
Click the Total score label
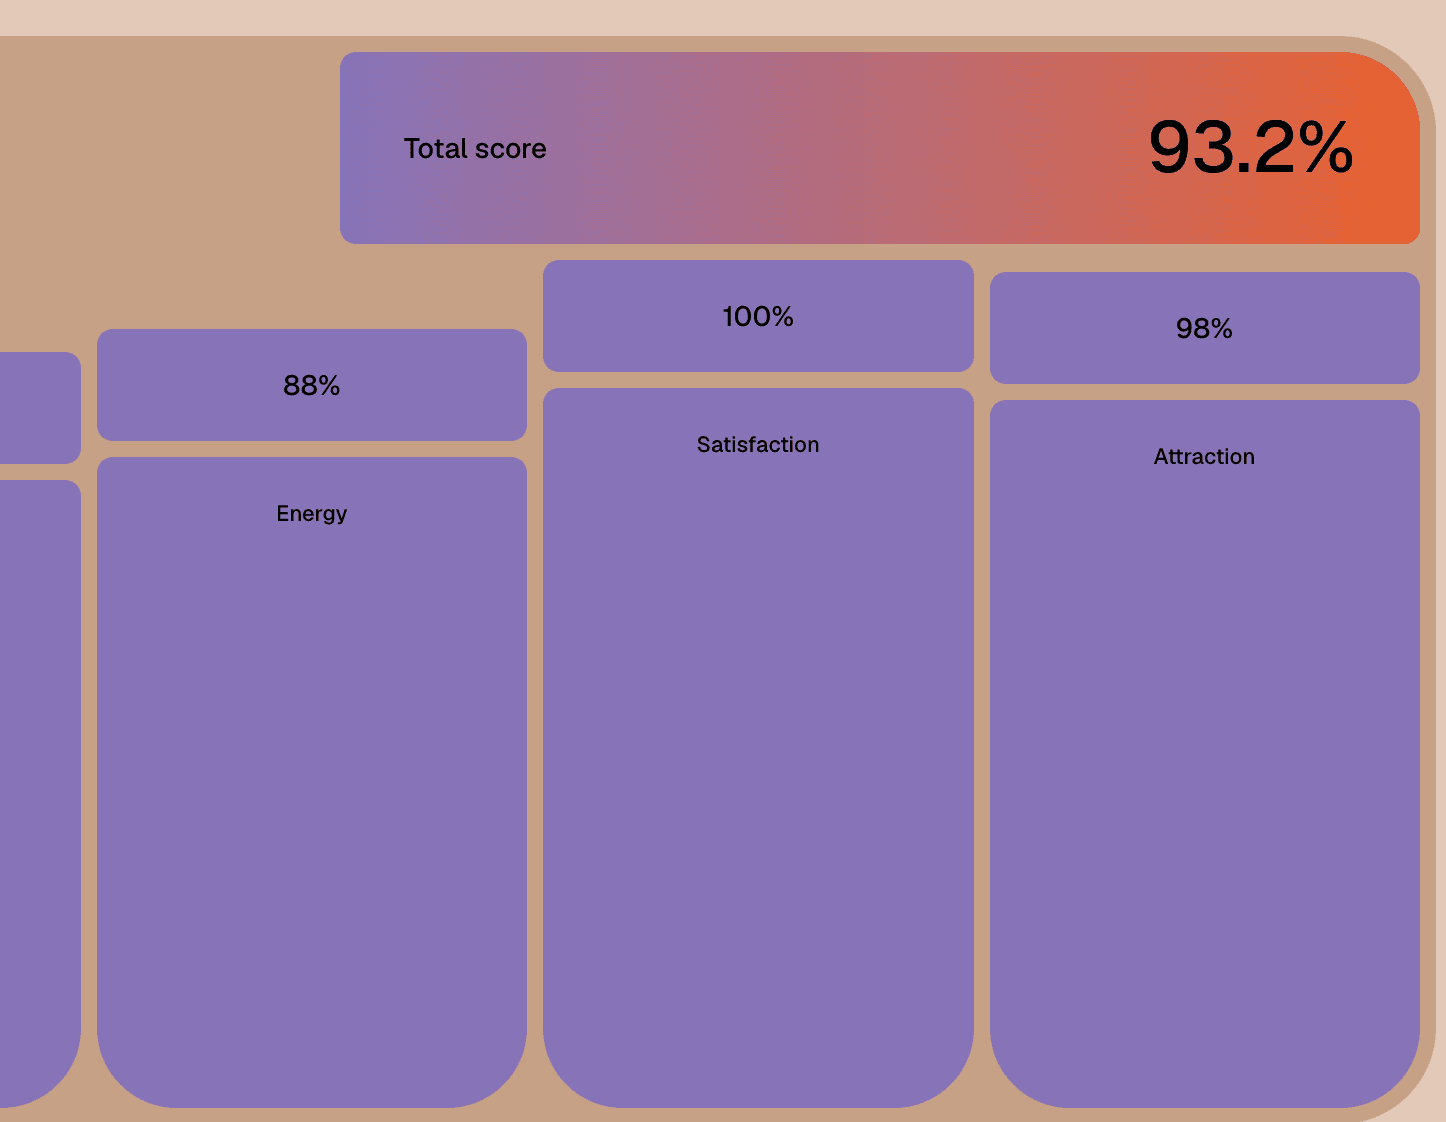coord(475,149)
